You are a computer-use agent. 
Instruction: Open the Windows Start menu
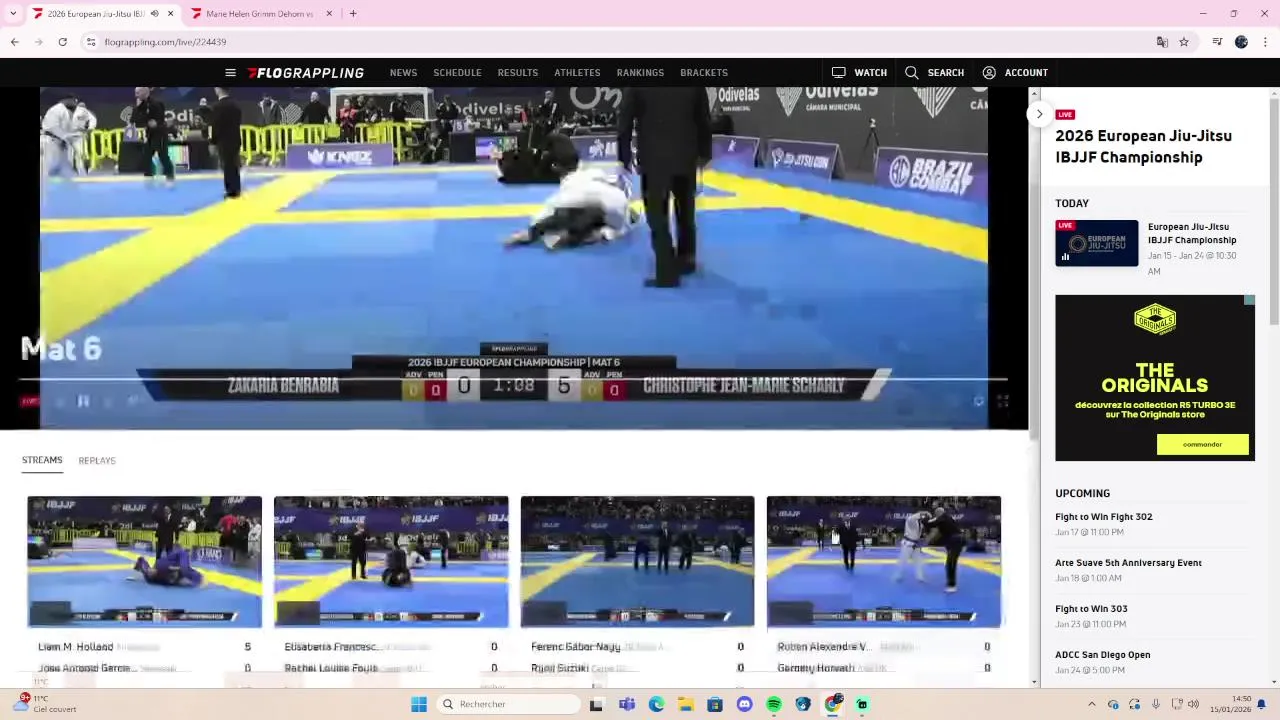419,704
